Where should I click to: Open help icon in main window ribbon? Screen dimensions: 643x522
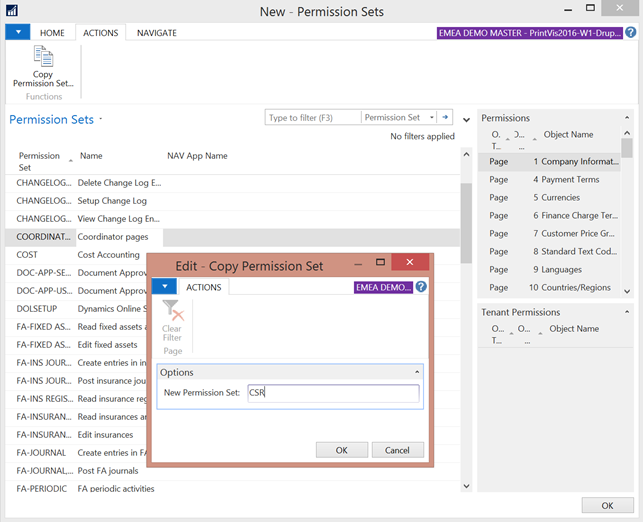point(631,32)
